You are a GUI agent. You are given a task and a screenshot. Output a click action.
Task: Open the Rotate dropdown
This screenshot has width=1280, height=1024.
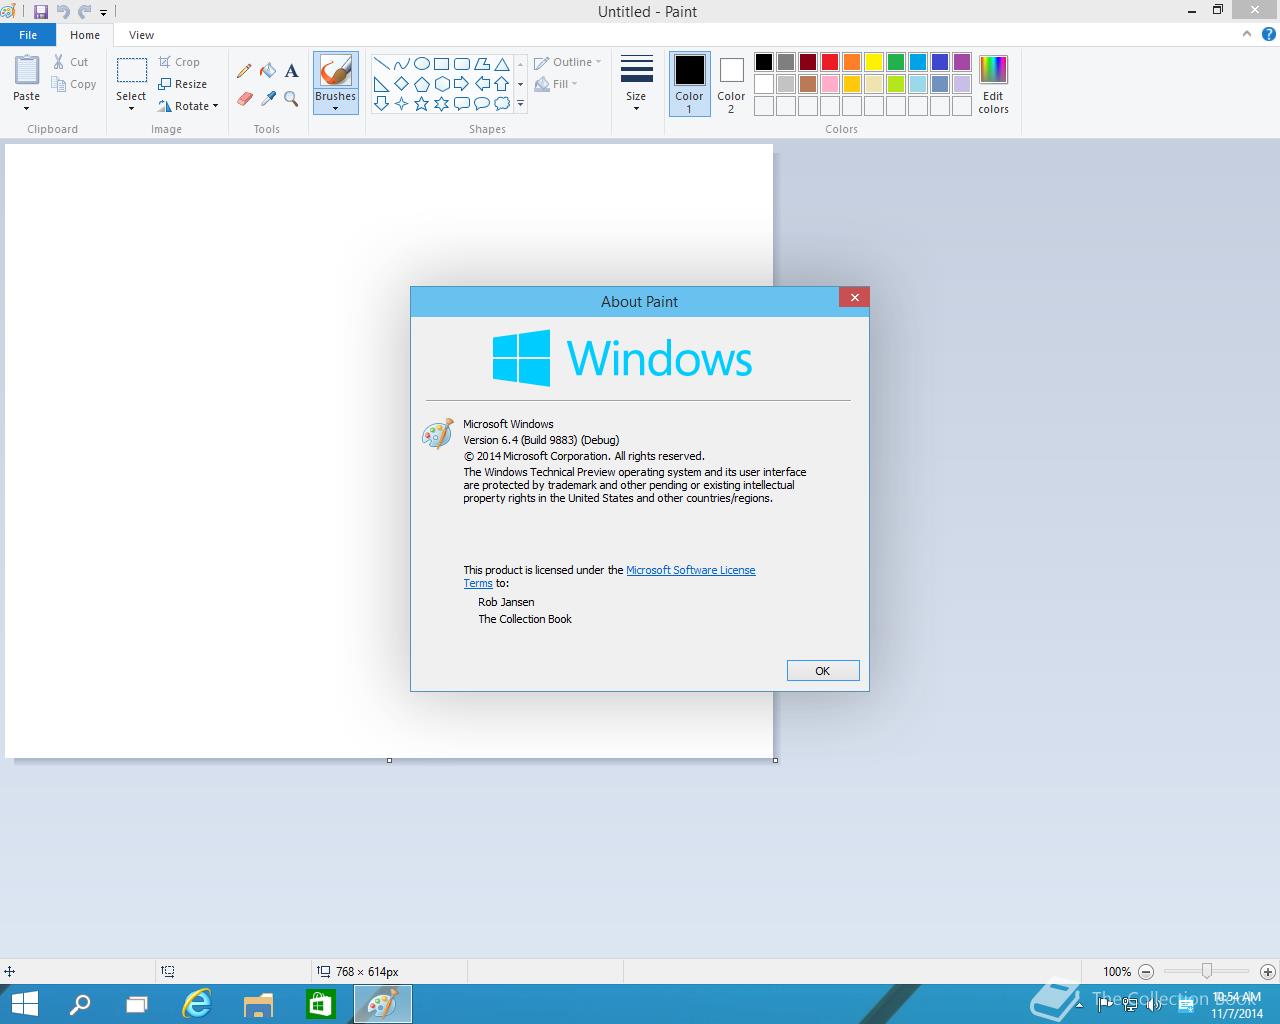(x=188, y=106)
